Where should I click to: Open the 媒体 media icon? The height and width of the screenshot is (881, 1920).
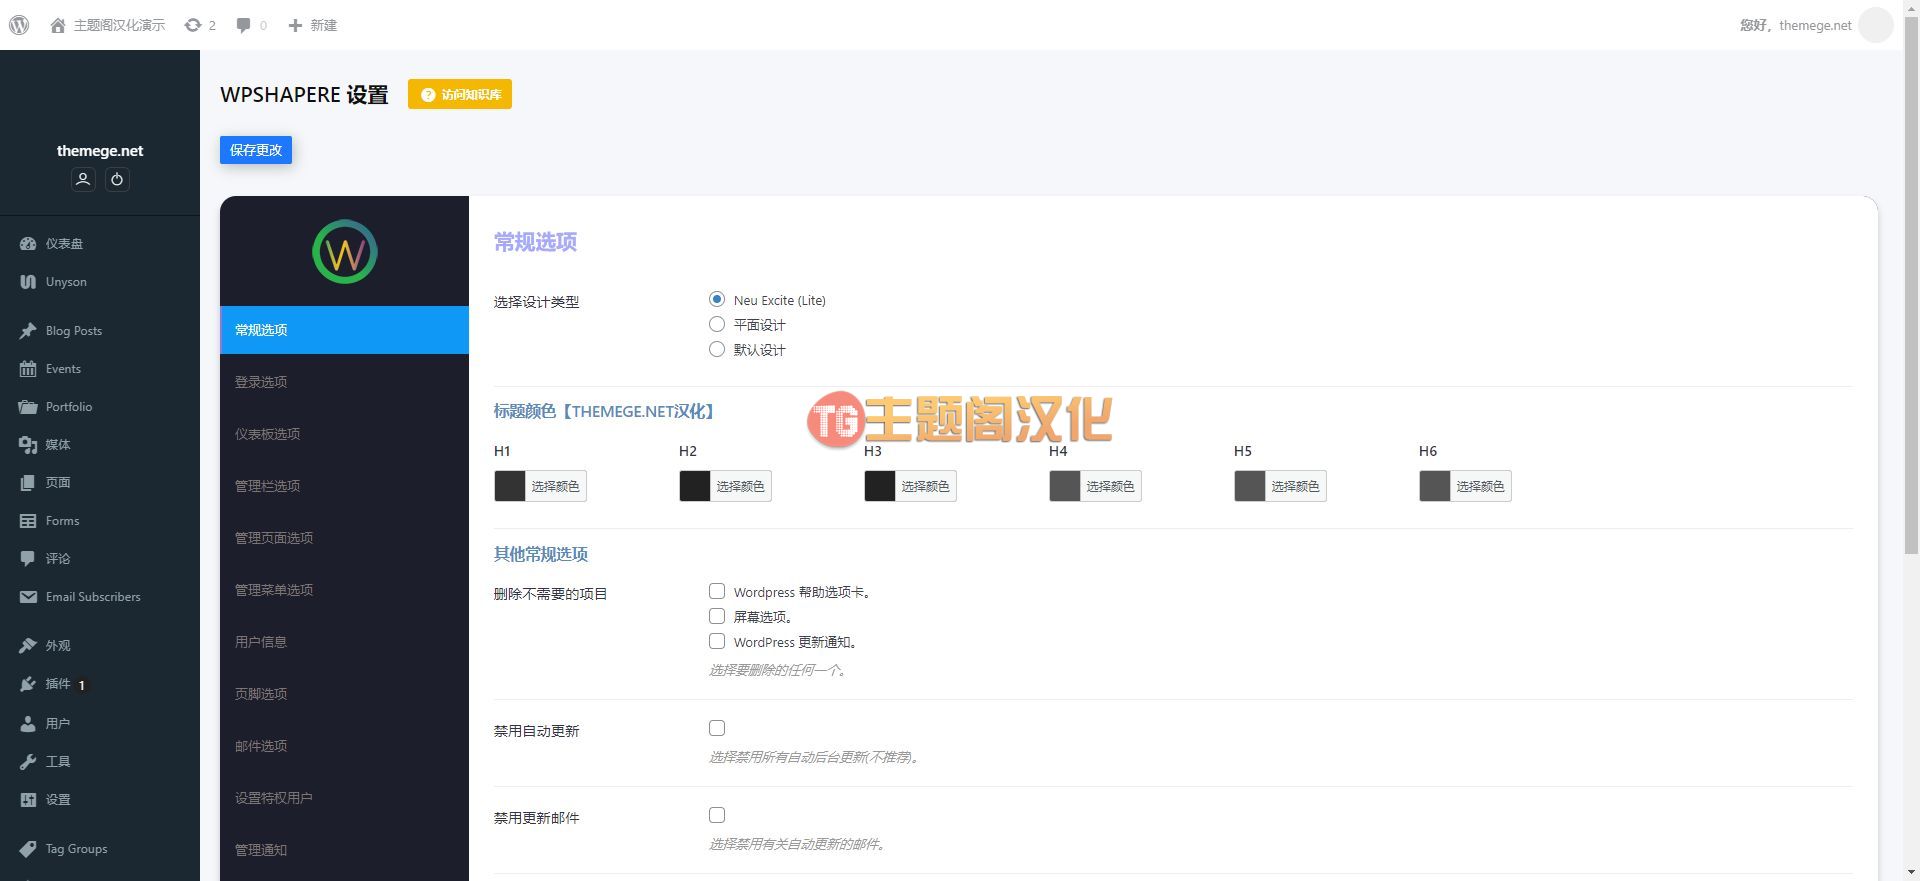pos(28,445)
